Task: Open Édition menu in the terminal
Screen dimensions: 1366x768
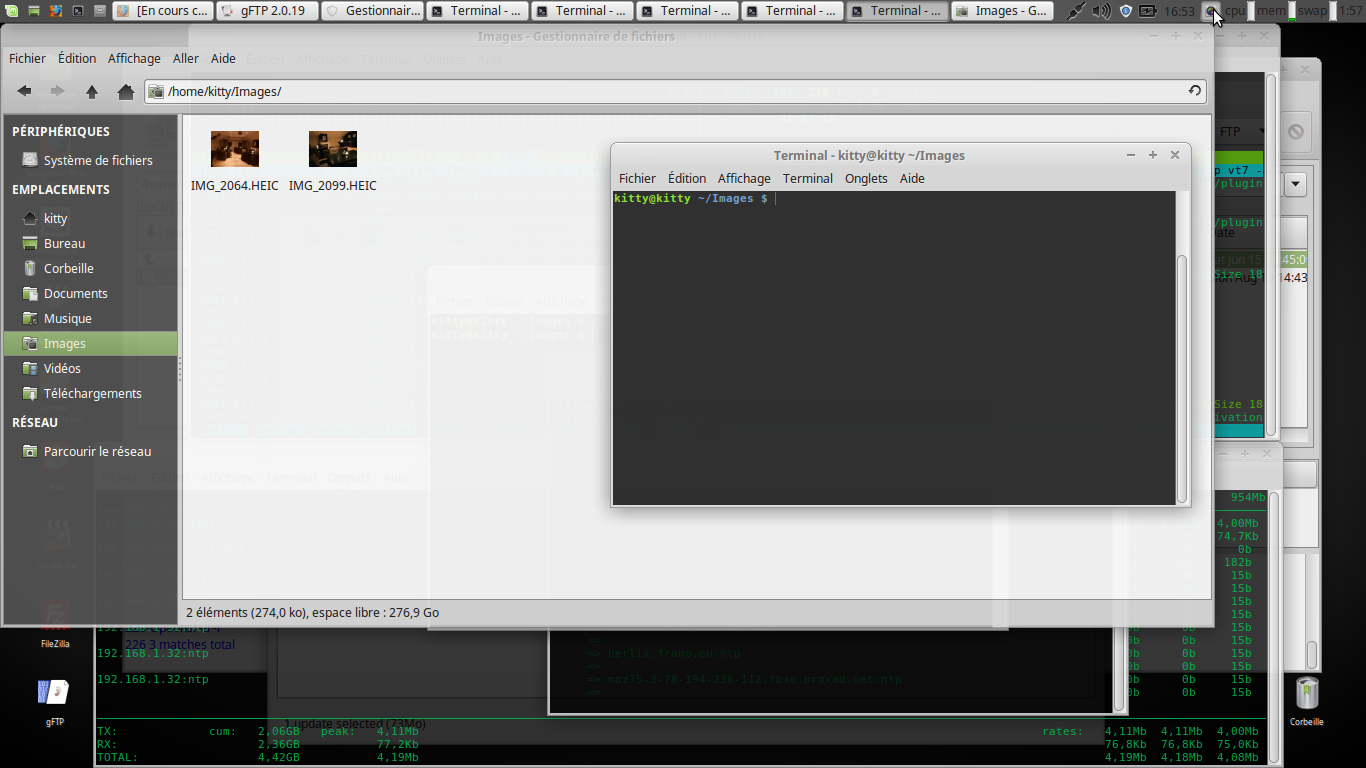Action: click(686, 178)
